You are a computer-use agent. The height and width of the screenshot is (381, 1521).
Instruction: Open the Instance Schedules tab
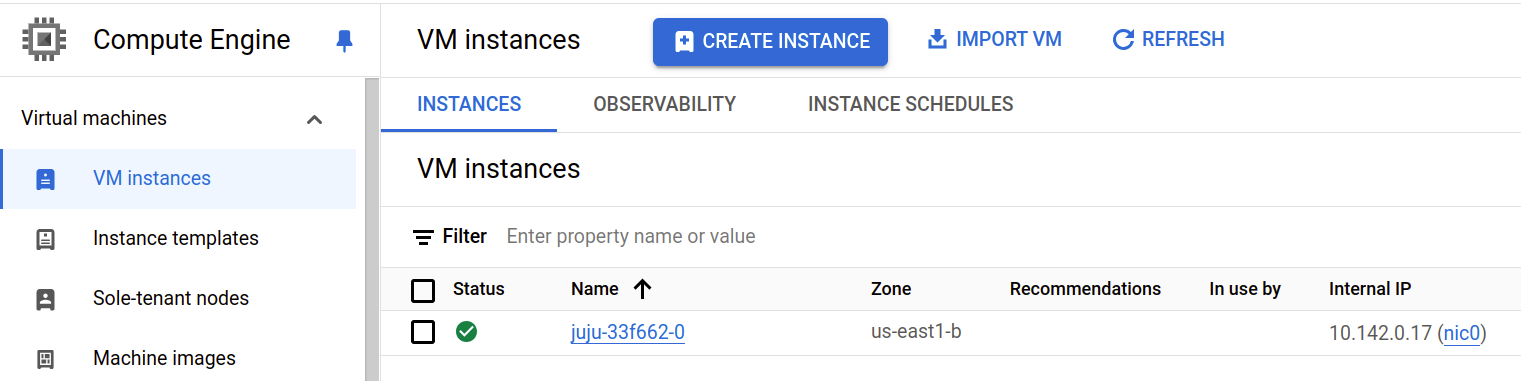910,104
